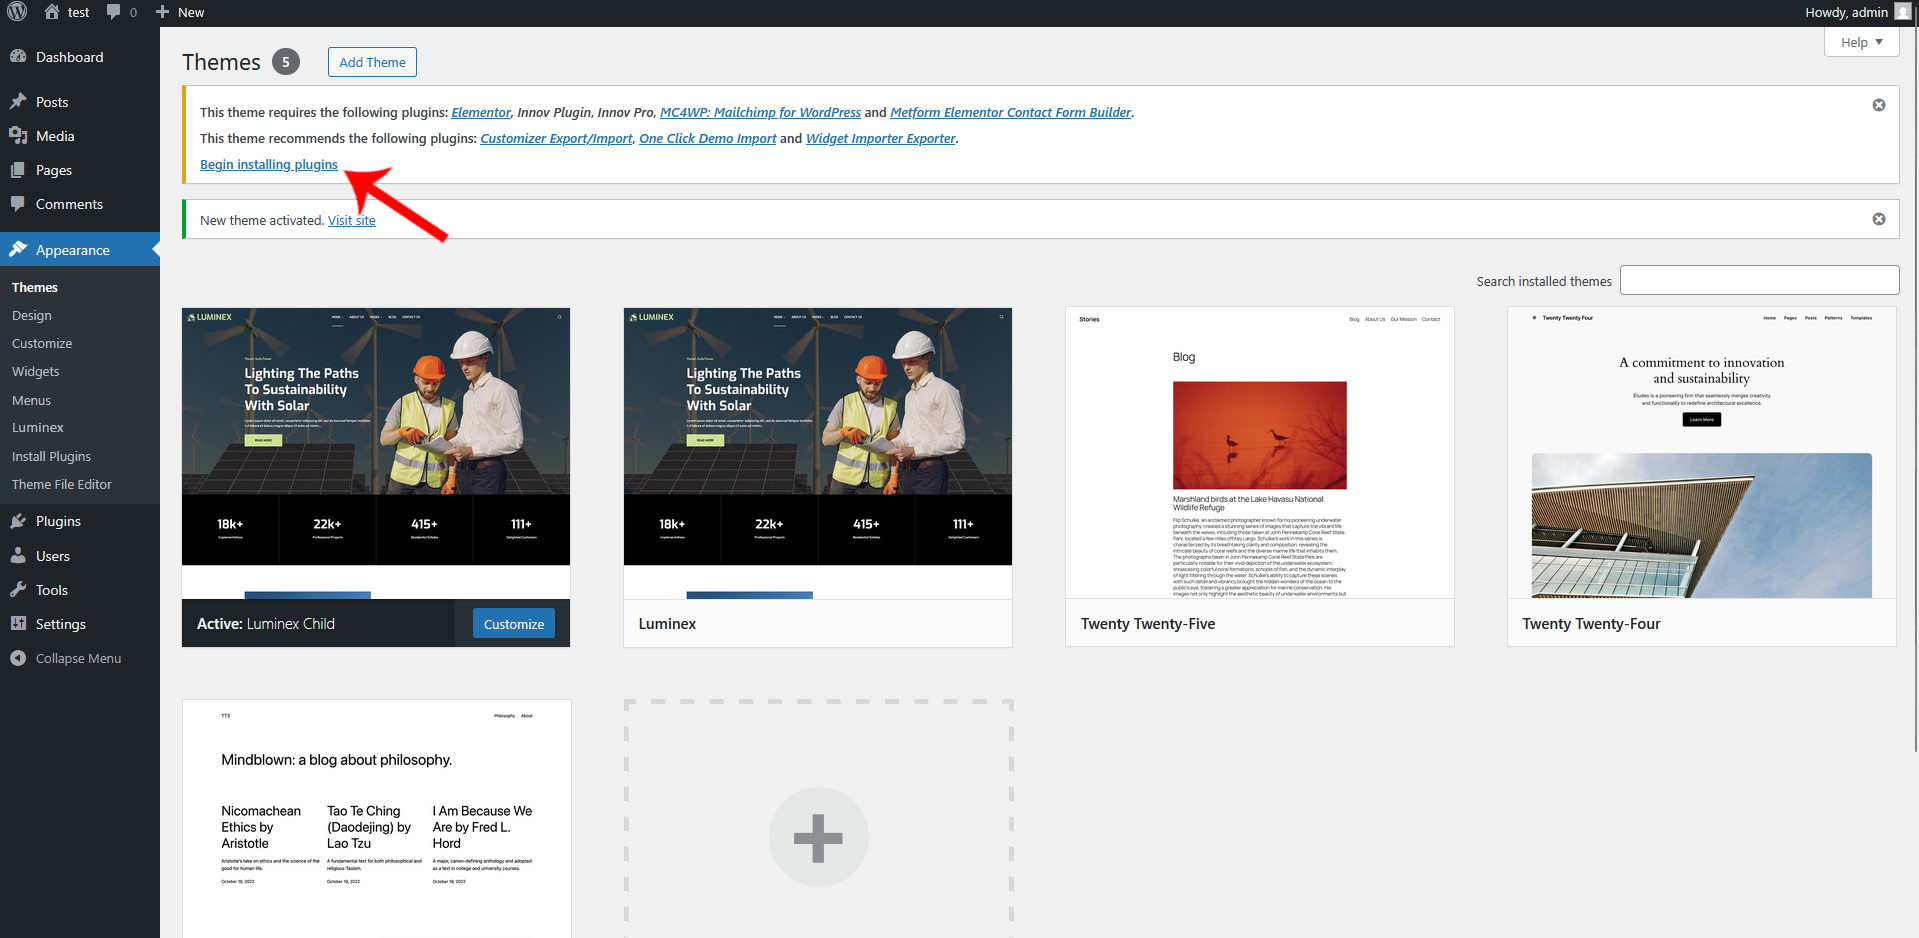Click the Search installed themes field

(x=1758, y=280)
